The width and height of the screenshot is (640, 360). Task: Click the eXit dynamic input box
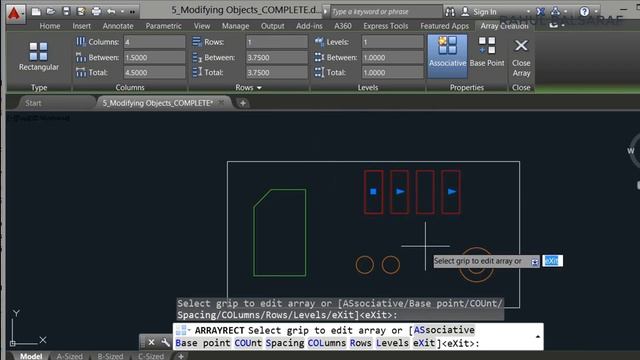[552, 261]
